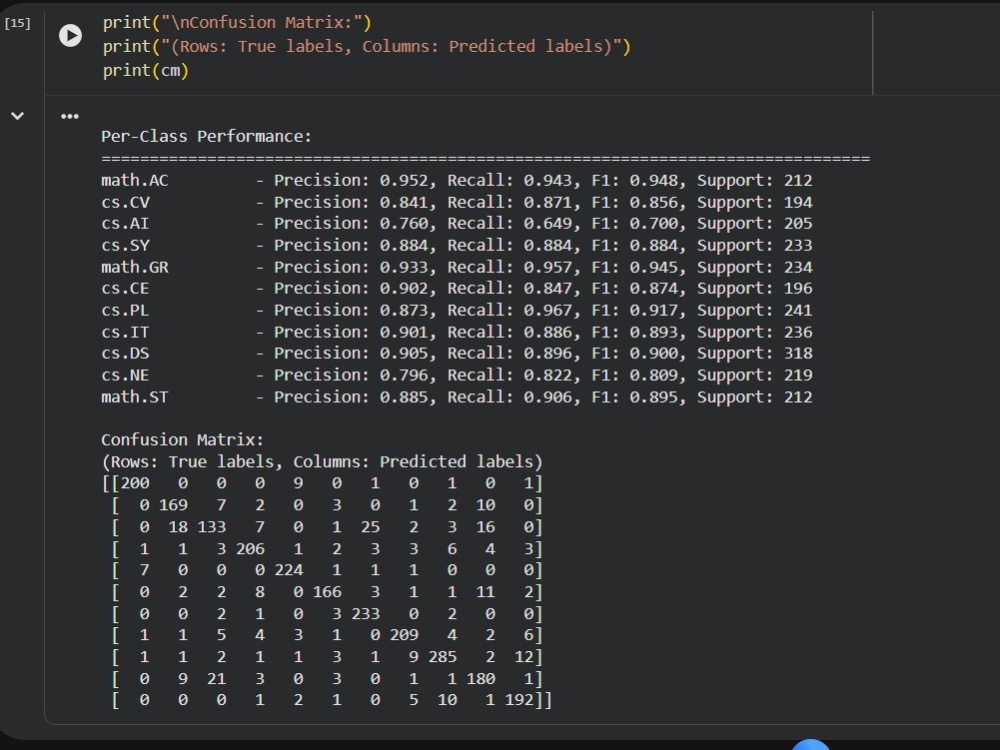
Task: Select the cs.PL performance row
Action: (457, 310)
